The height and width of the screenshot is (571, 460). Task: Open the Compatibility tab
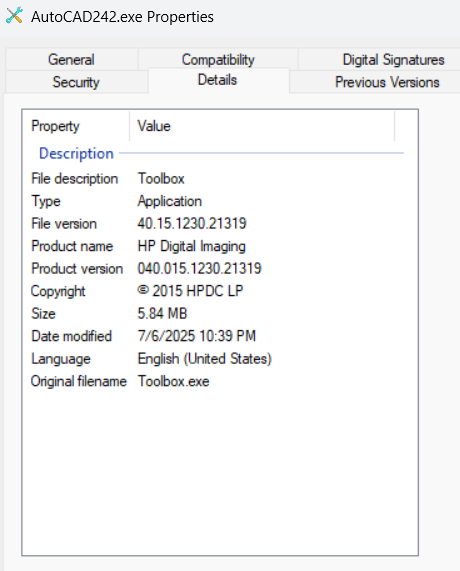pos(218,59)
